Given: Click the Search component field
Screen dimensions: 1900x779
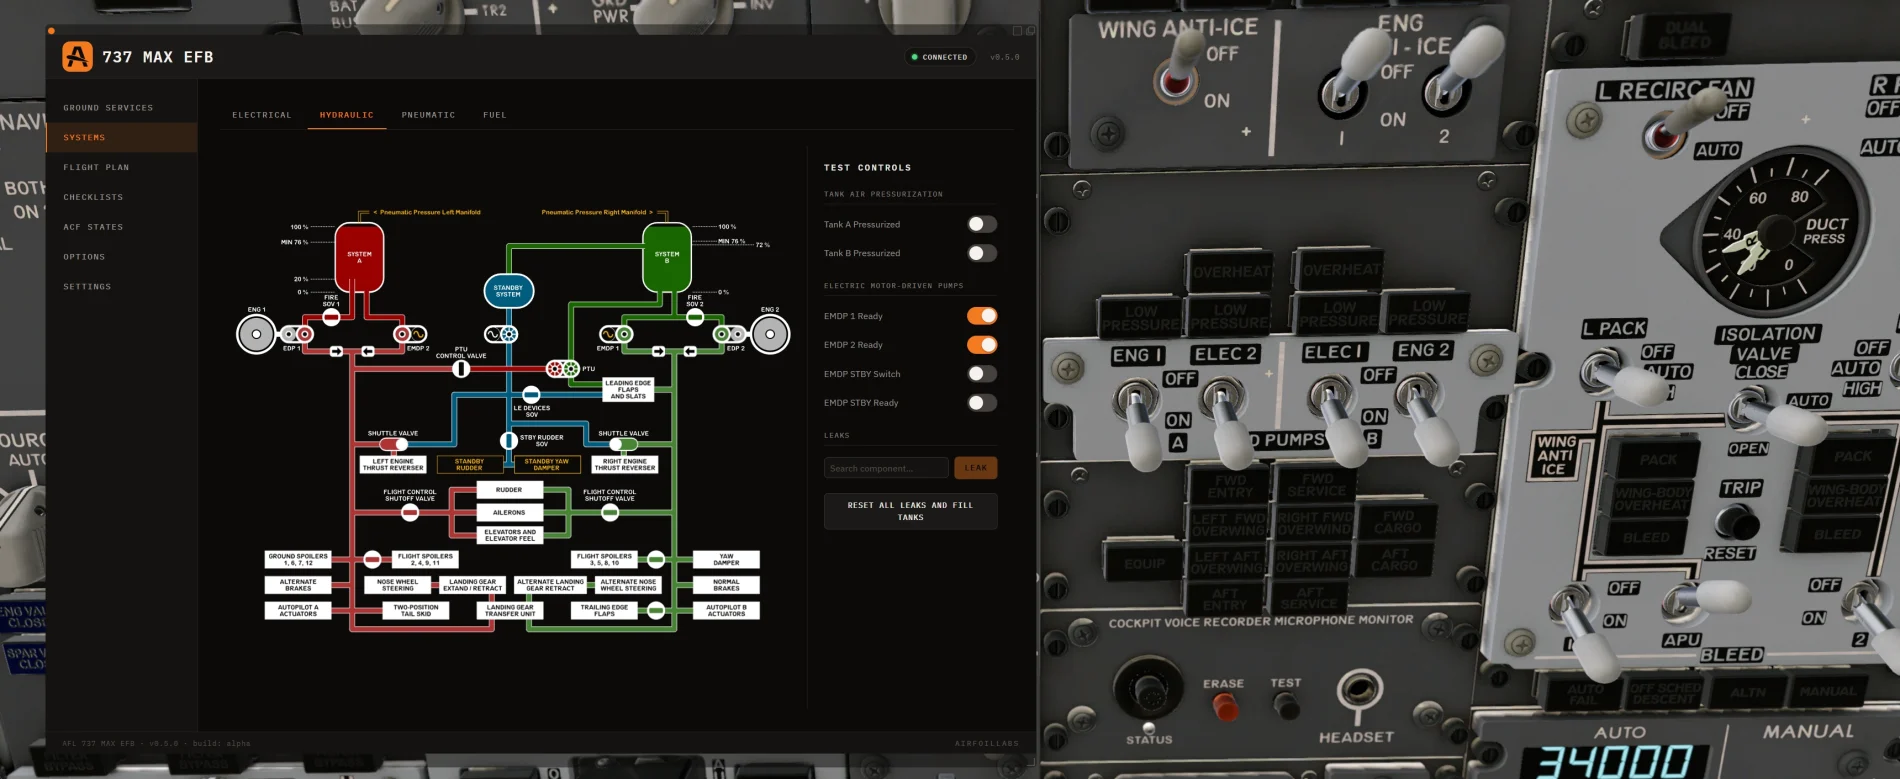Looking at the screenshot, I should (x=886, y=468).
